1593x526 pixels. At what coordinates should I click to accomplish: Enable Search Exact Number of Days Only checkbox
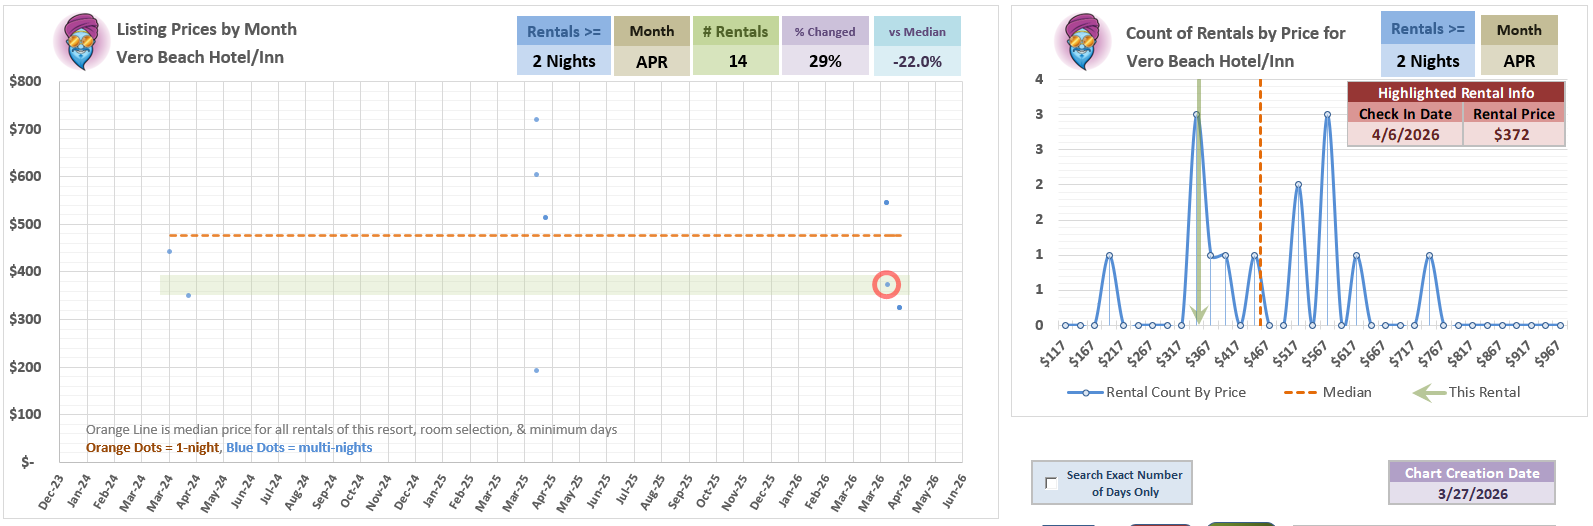1051,483
